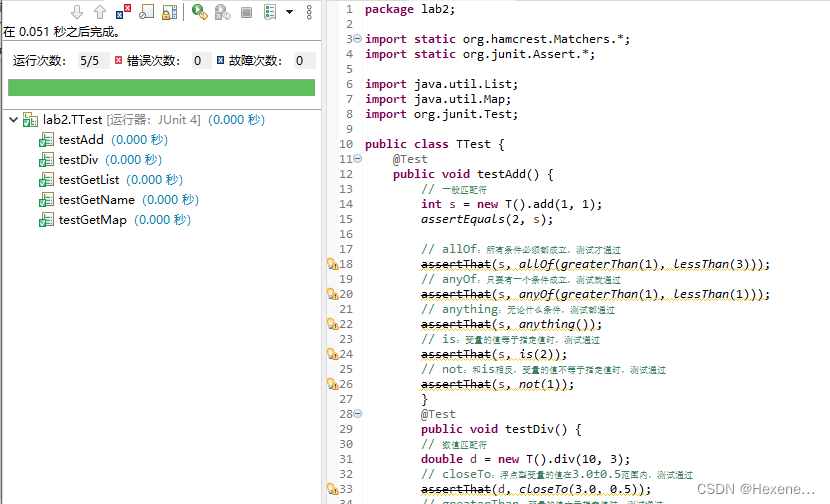Open test run history icon
The width and height of the screenshot is (830, 504).
270,12
